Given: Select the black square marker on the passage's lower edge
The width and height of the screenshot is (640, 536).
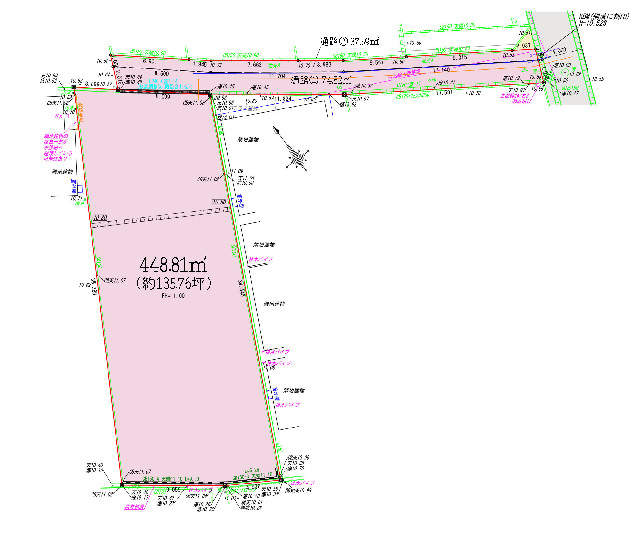Looking at the screenshot, I should pos(344,95).
